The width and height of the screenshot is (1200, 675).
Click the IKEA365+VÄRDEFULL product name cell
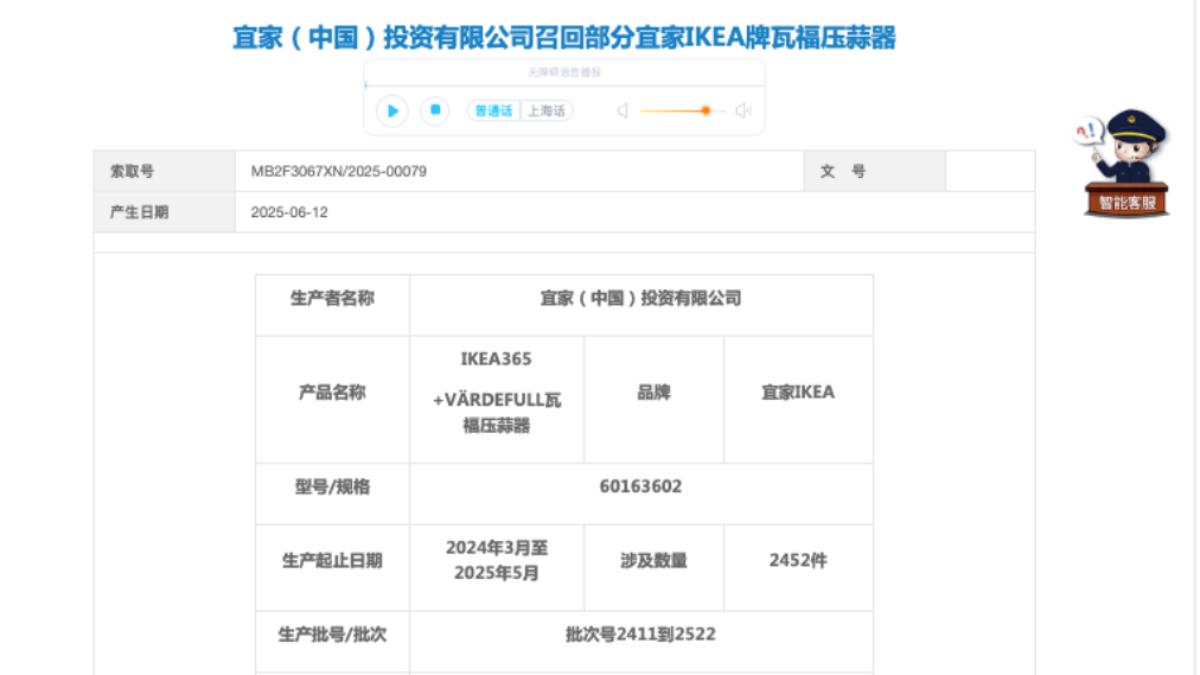coord(496,393)
